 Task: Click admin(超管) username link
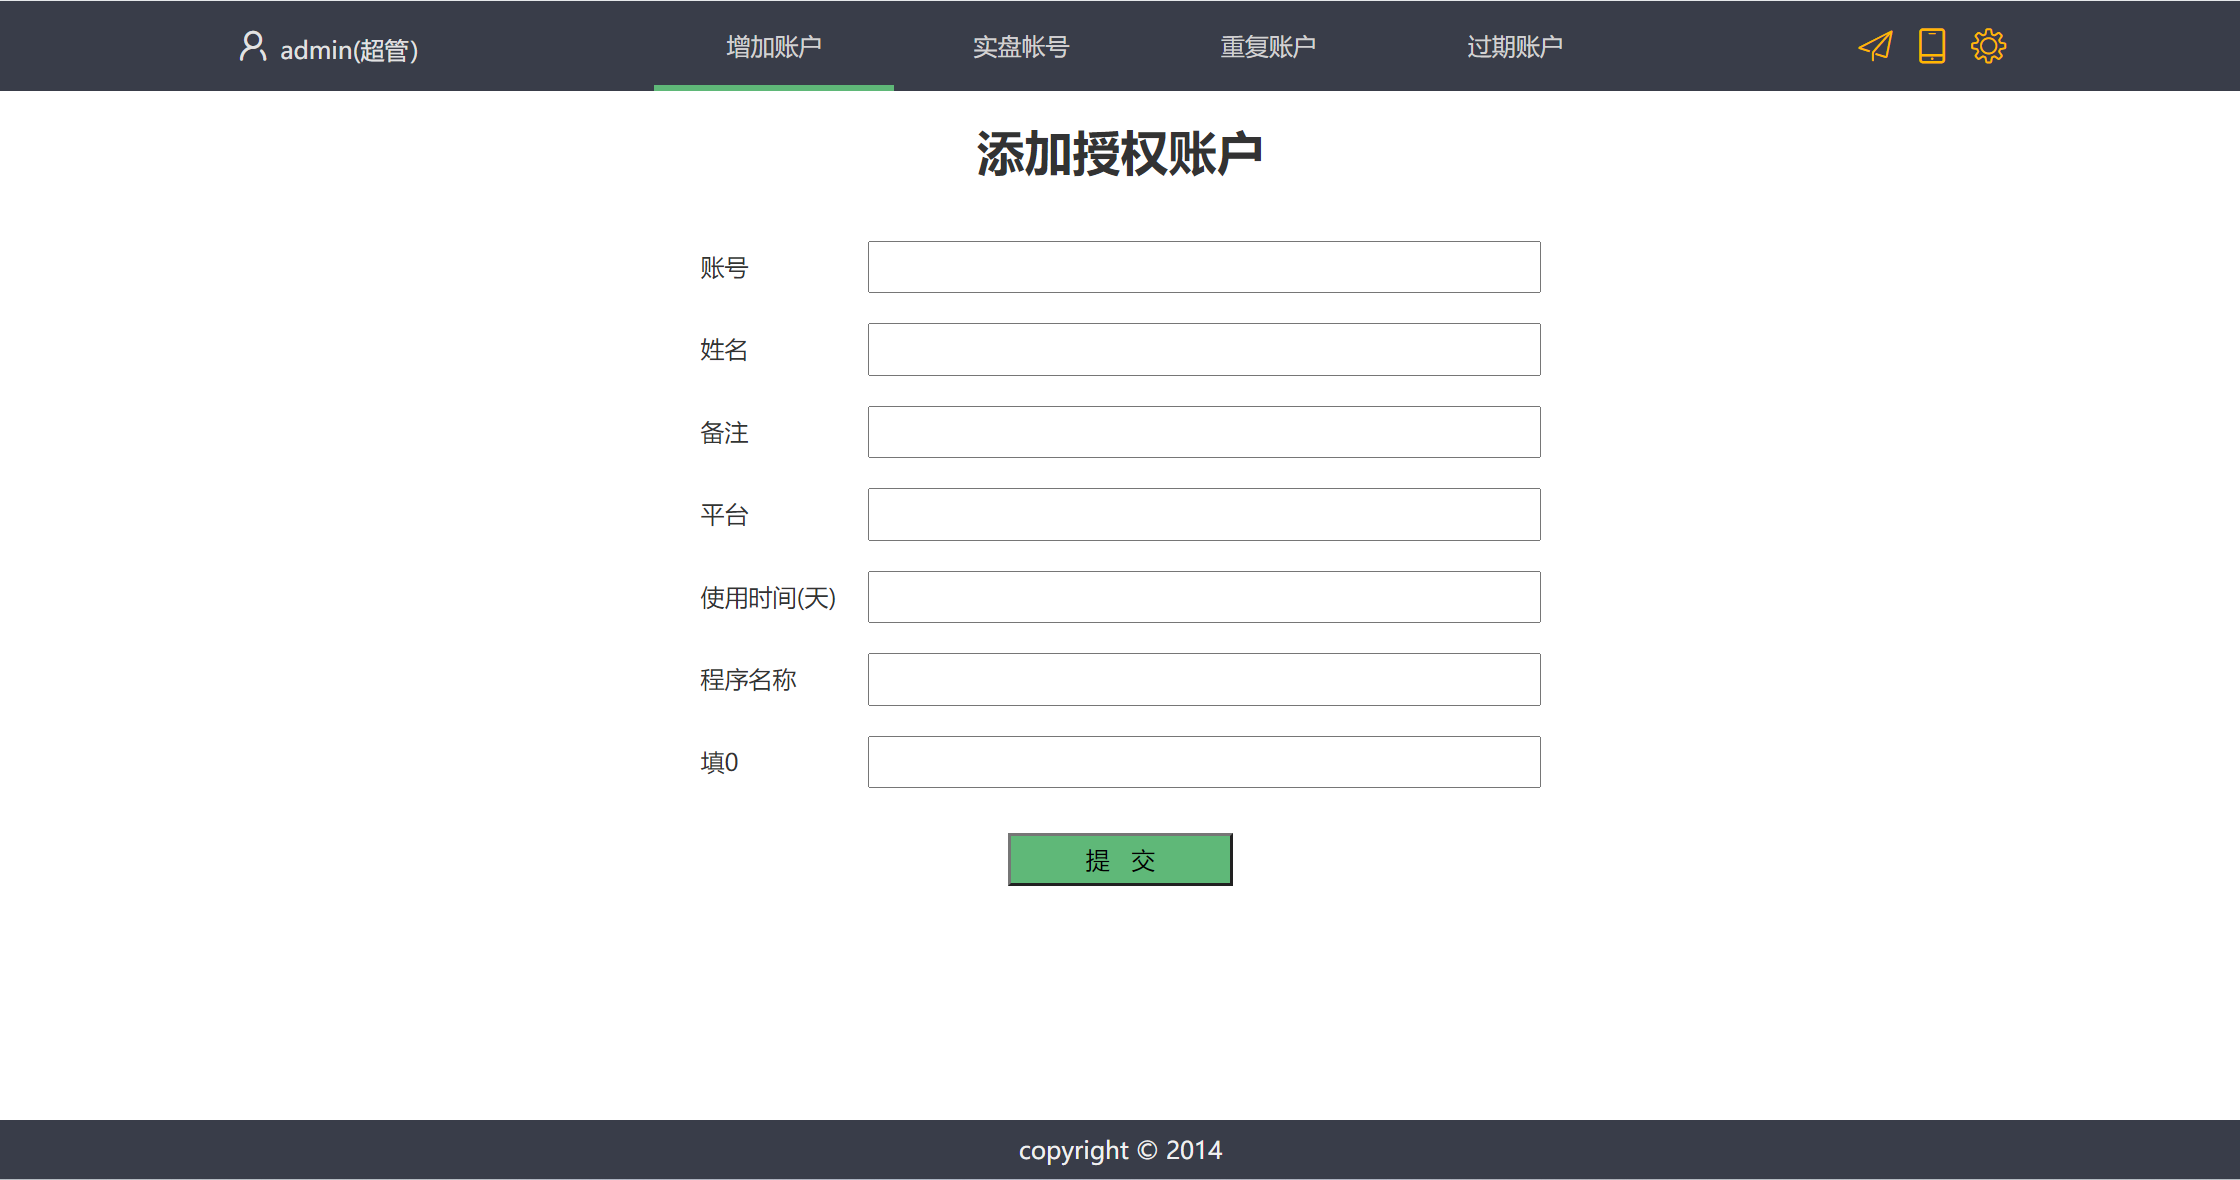349,49
